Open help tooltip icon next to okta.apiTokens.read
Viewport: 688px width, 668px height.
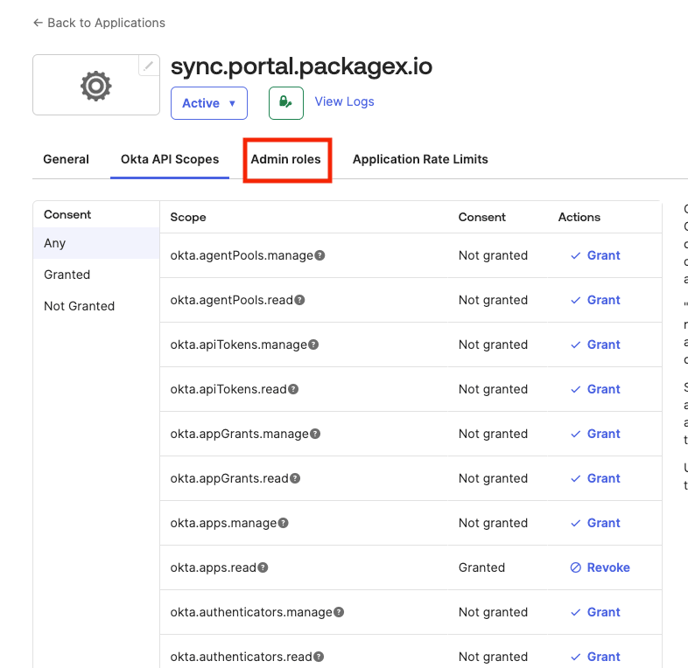[x=293, y=389]
